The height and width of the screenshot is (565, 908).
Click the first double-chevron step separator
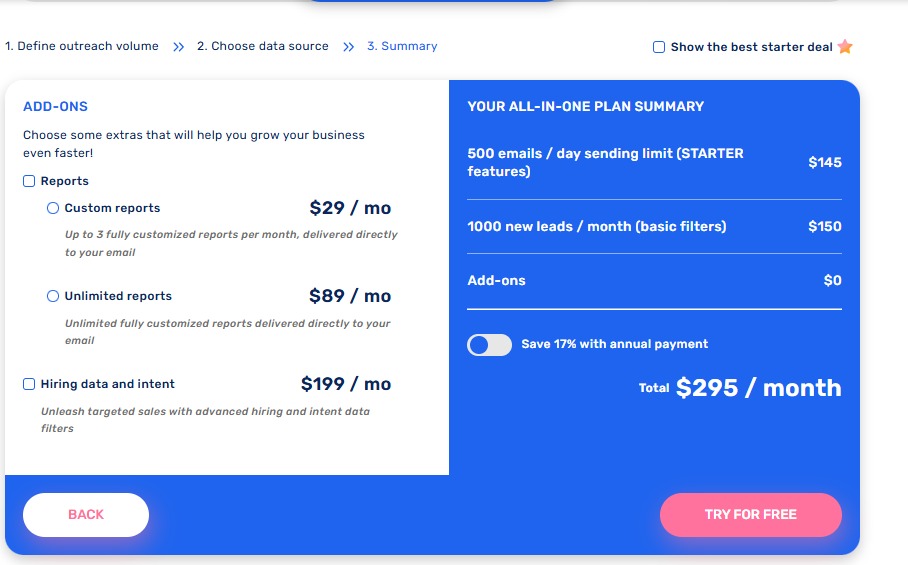178,47
